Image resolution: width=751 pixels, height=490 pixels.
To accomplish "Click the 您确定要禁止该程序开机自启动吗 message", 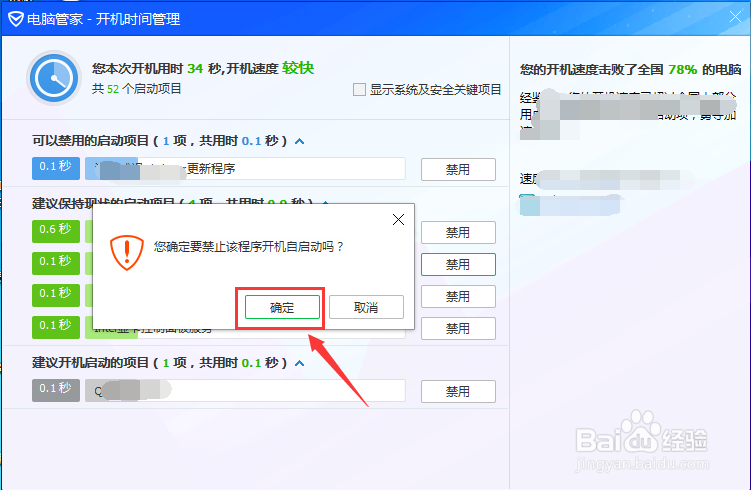I will 249,247.
